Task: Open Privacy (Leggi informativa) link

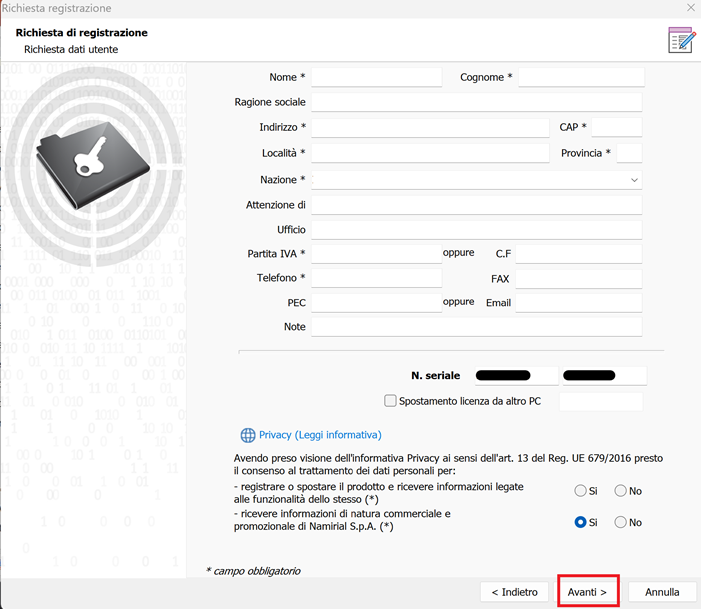Action: [x=320, y=435]
